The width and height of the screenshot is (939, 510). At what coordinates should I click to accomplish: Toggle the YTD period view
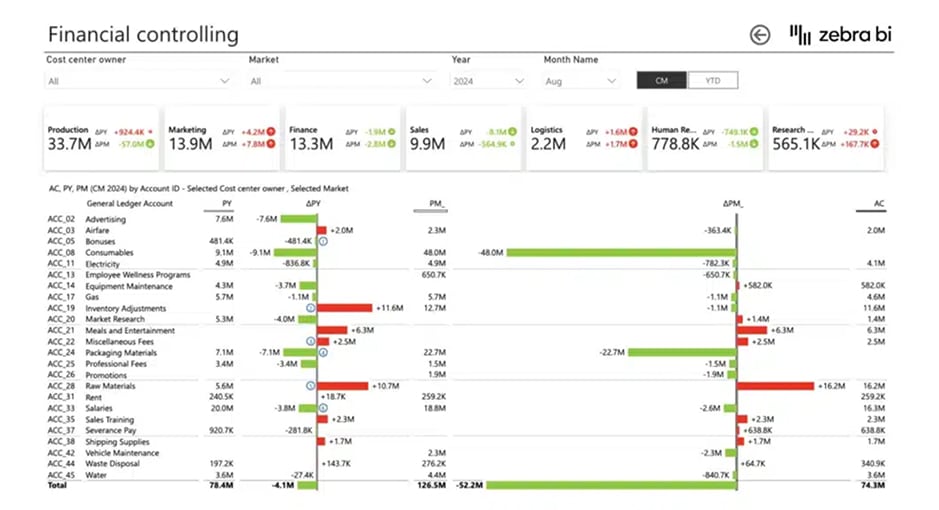tap(712, 81)
